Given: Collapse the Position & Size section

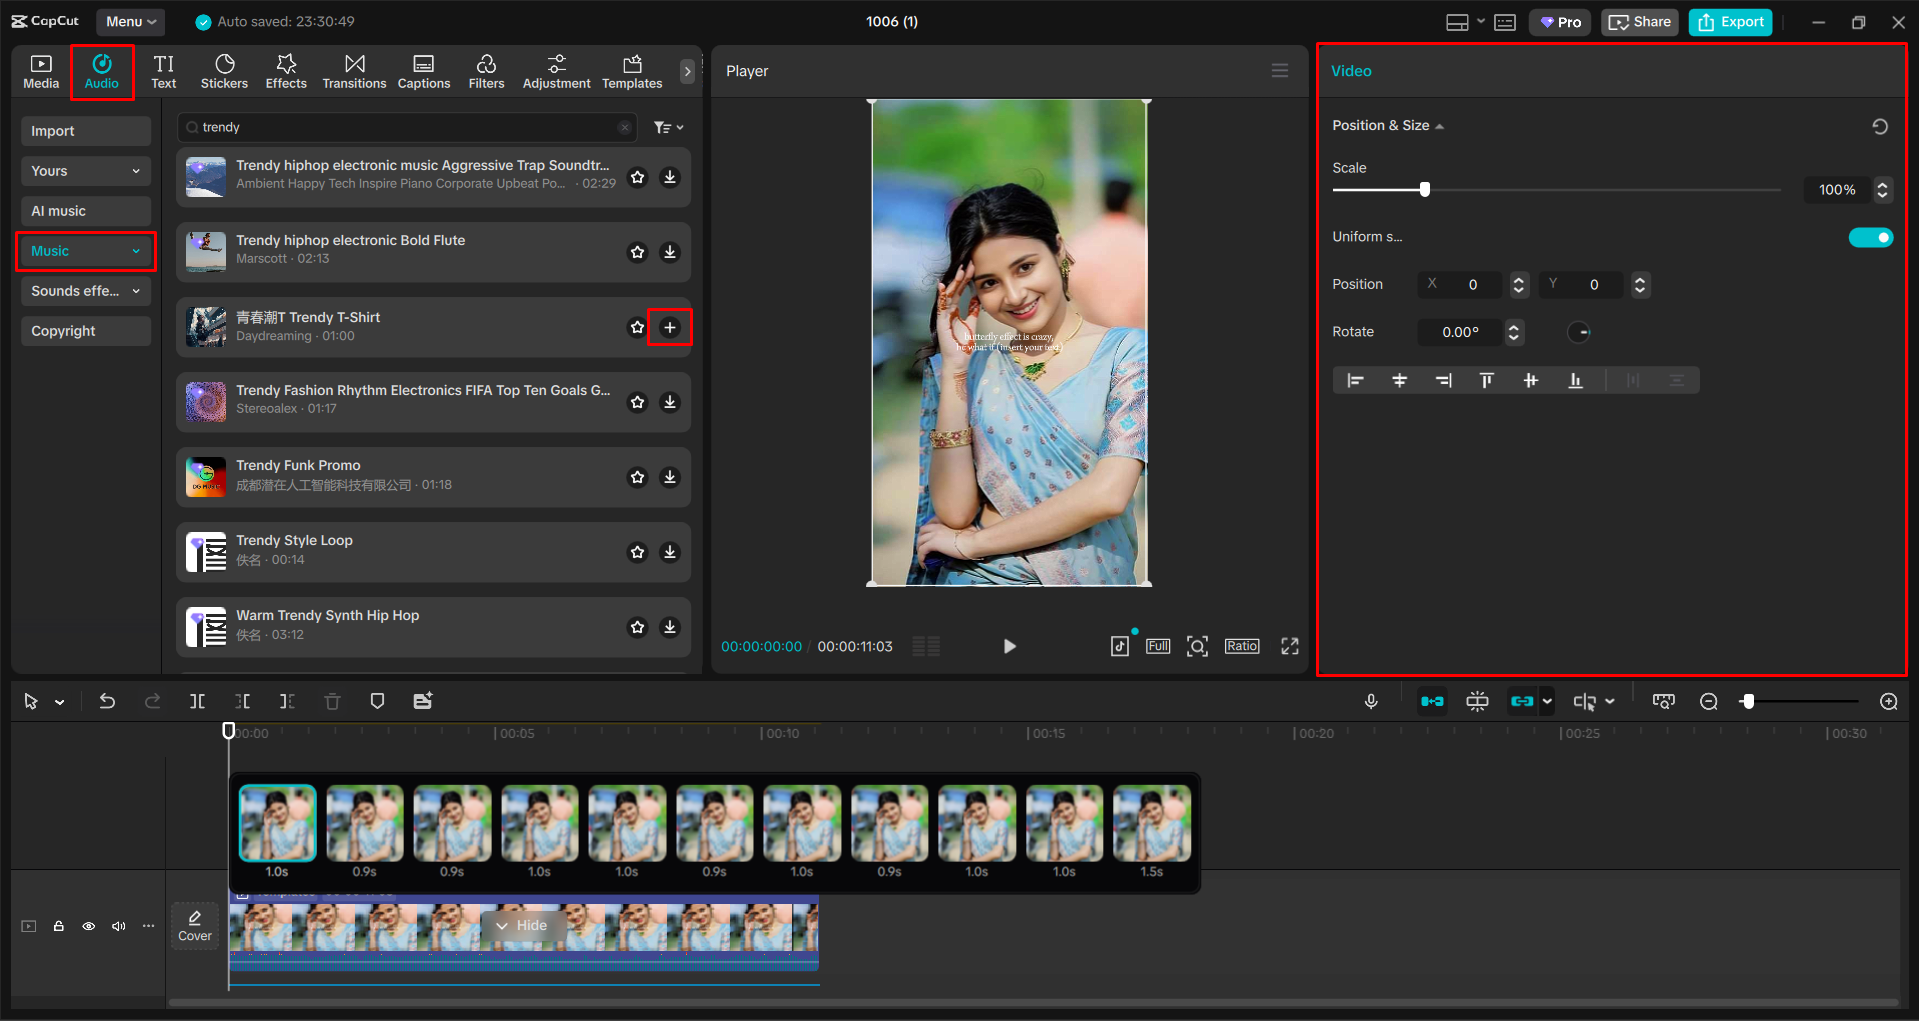Looking at the screenshot, I should coord(1440,125).
